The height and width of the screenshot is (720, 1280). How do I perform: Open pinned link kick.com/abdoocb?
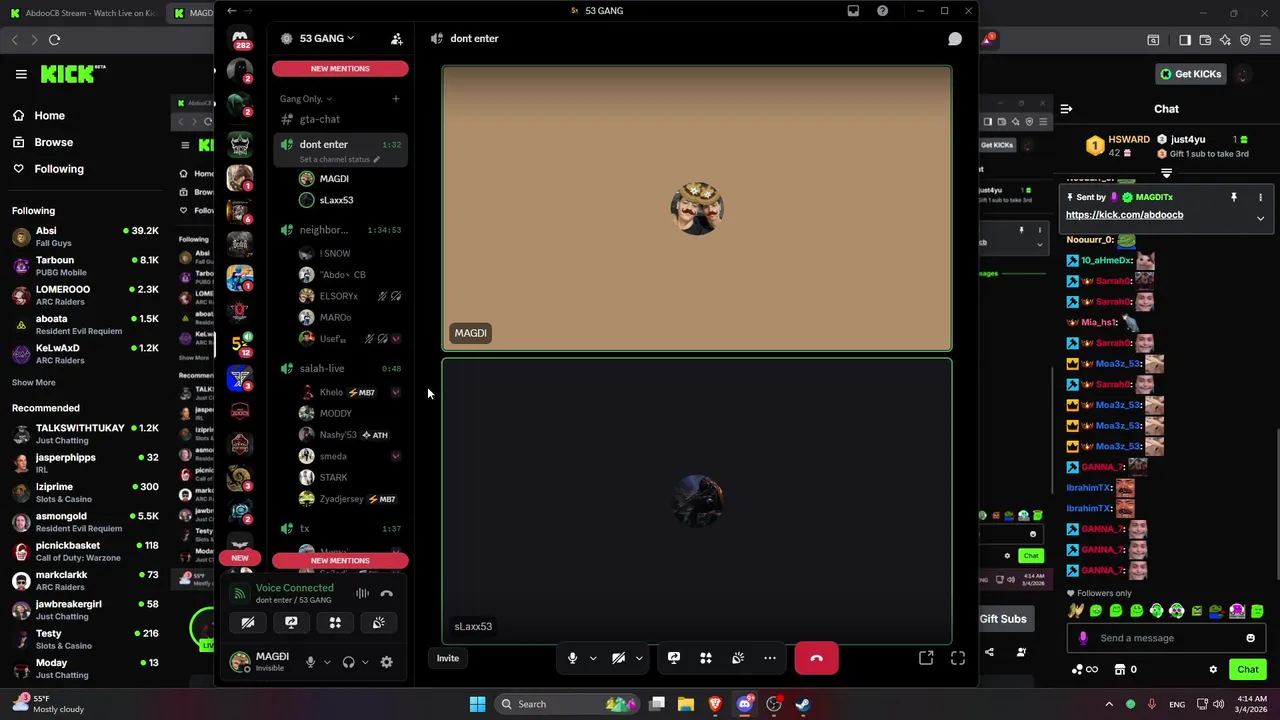pyautogui.click(x=1124, y=215)
